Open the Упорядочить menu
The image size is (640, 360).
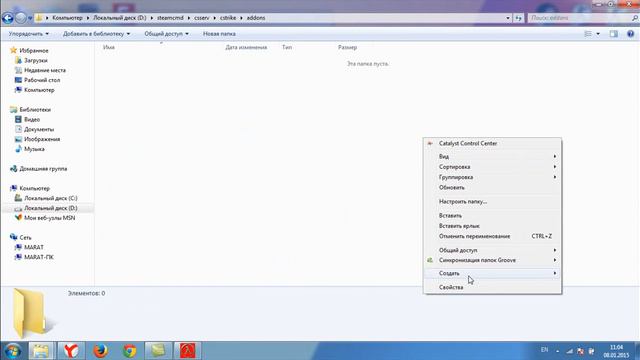[29, 34]
